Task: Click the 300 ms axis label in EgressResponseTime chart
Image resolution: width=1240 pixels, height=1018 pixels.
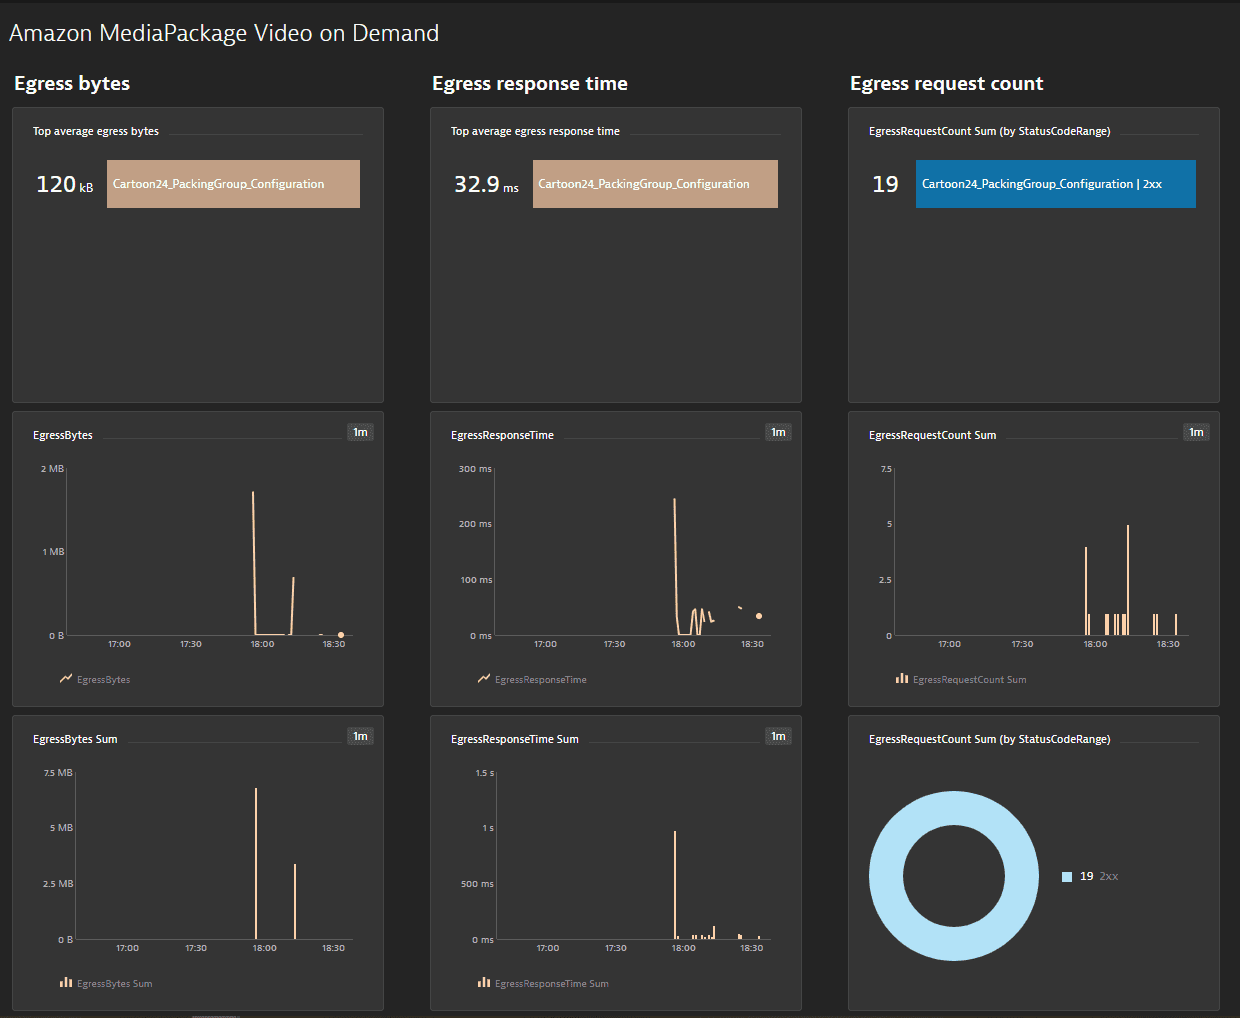Action: [x=475, y=469]
